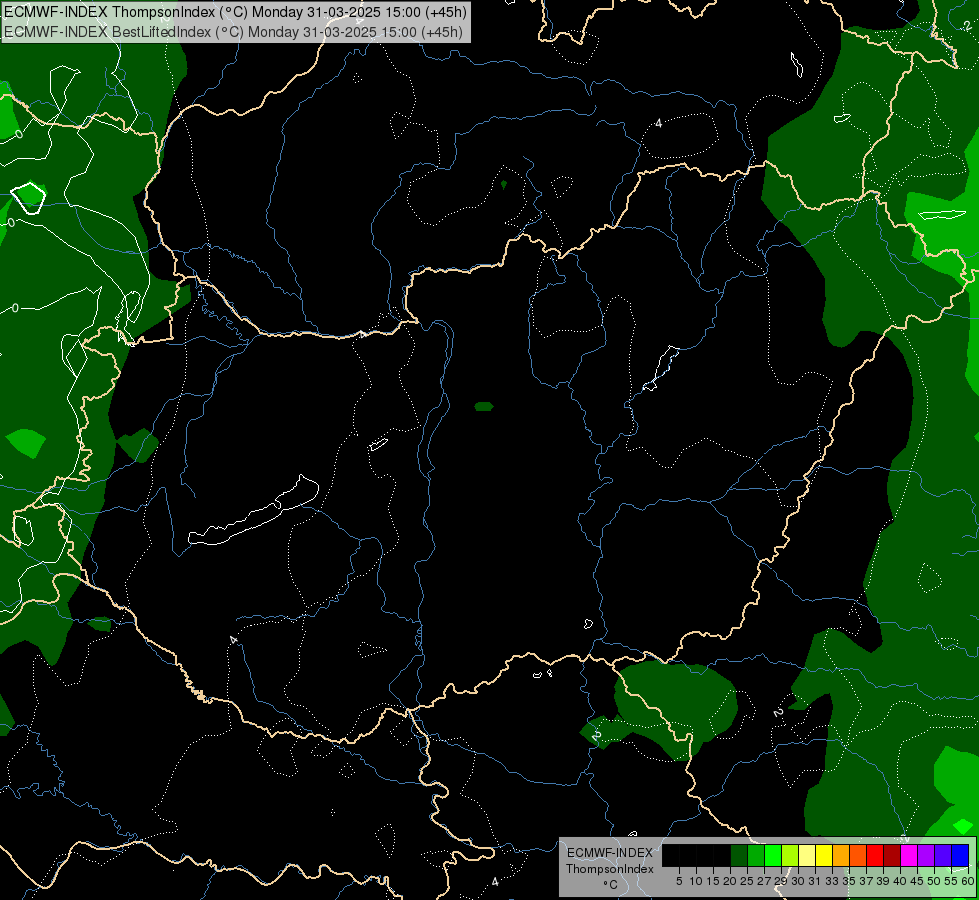This screenshot has height=900, width=979.
Task: Click the legend scale value 55
Action: click(x=950, y=881)
